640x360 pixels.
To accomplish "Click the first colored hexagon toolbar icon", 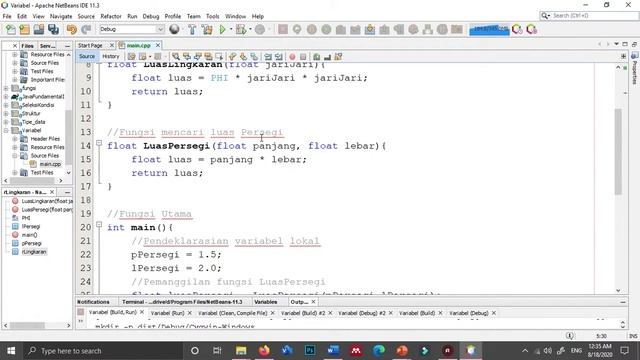I will tap(517, 29).
